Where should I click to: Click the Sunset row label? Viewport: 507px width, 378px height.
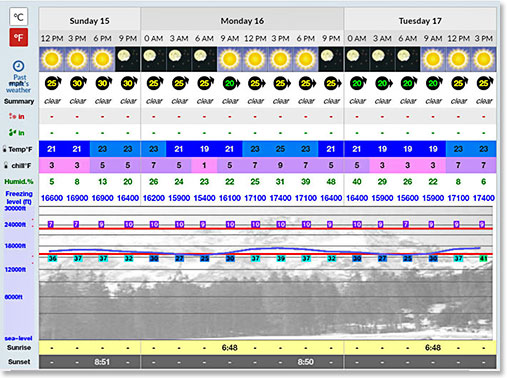pyautogui.click(x=19, y=362)
